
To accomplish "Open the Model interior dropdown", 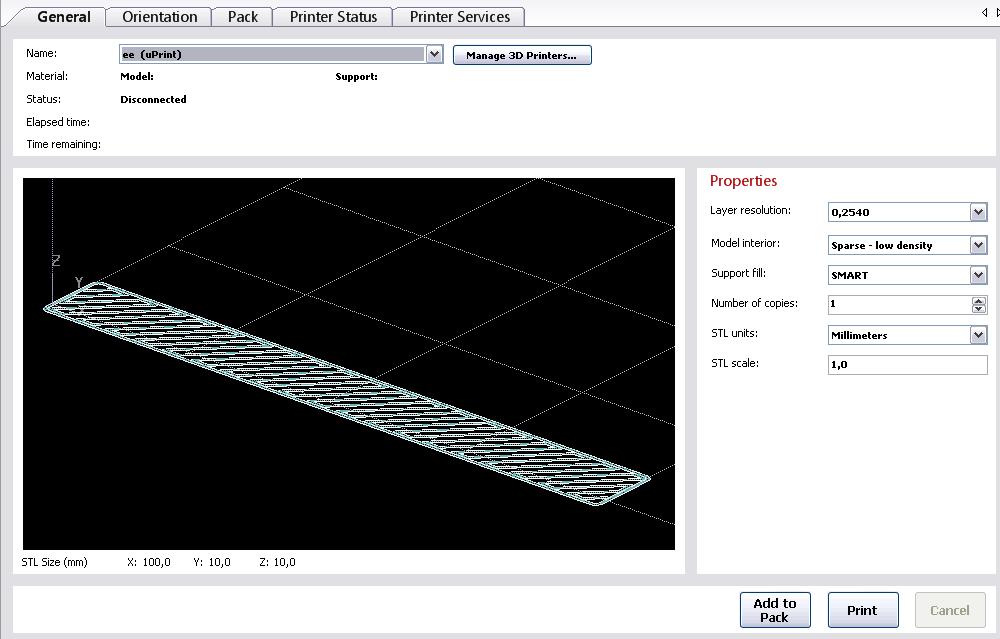I will click(978, 245).
